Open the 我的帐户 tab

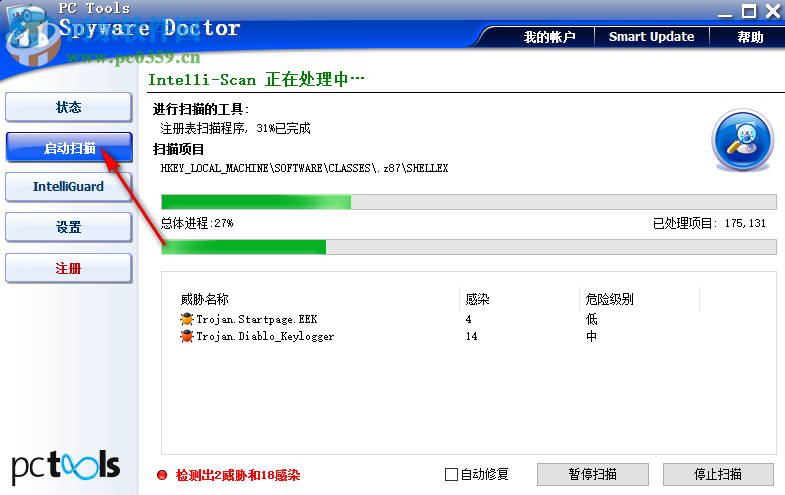[x=549, y=37]
